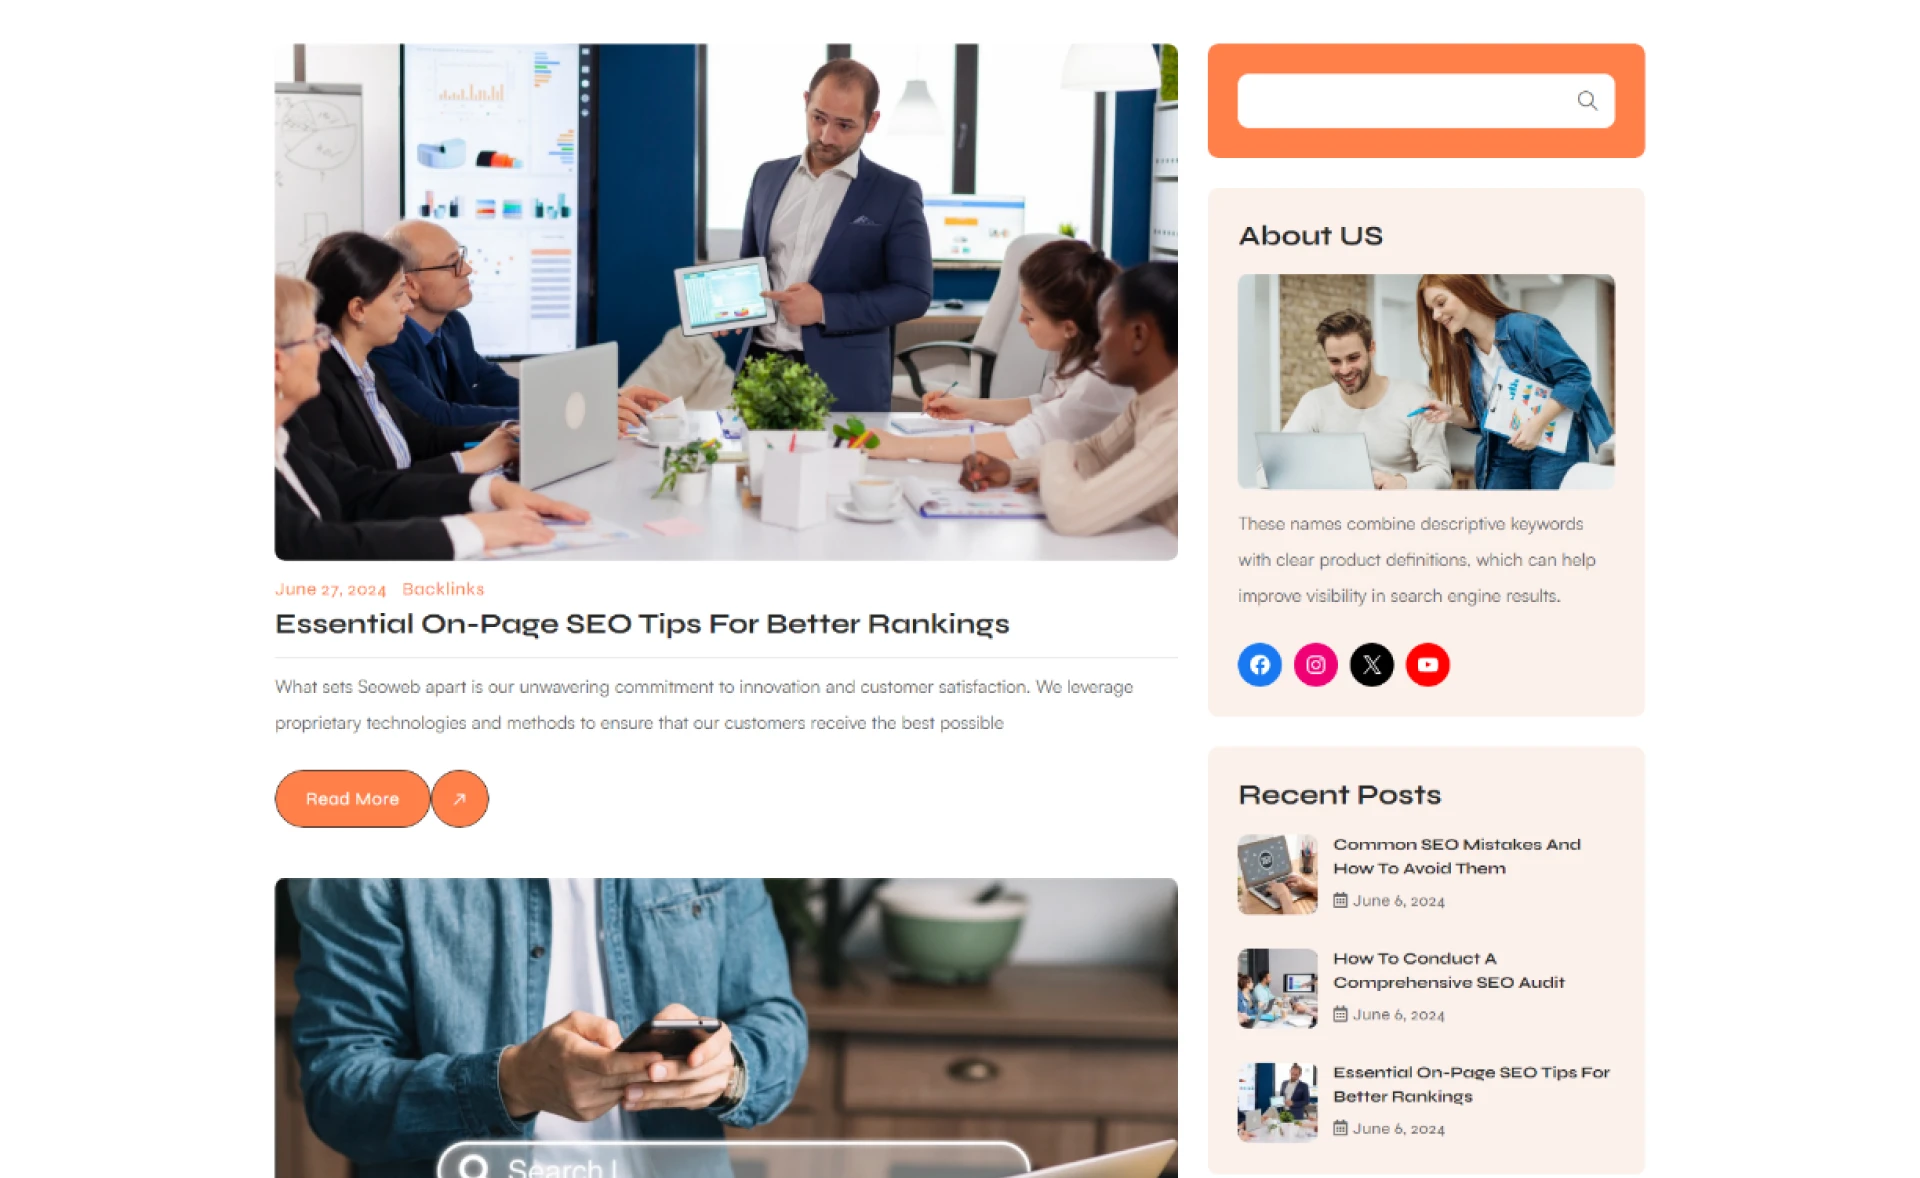
Task: Open the June 27, 2024 date link
Action: [330, 589]
